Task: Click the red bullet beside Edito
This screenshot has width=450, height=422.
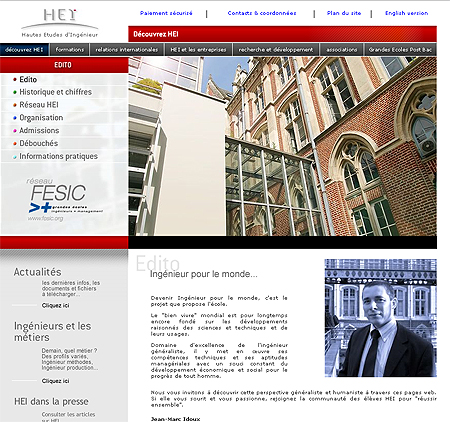Action: [15, 79]
